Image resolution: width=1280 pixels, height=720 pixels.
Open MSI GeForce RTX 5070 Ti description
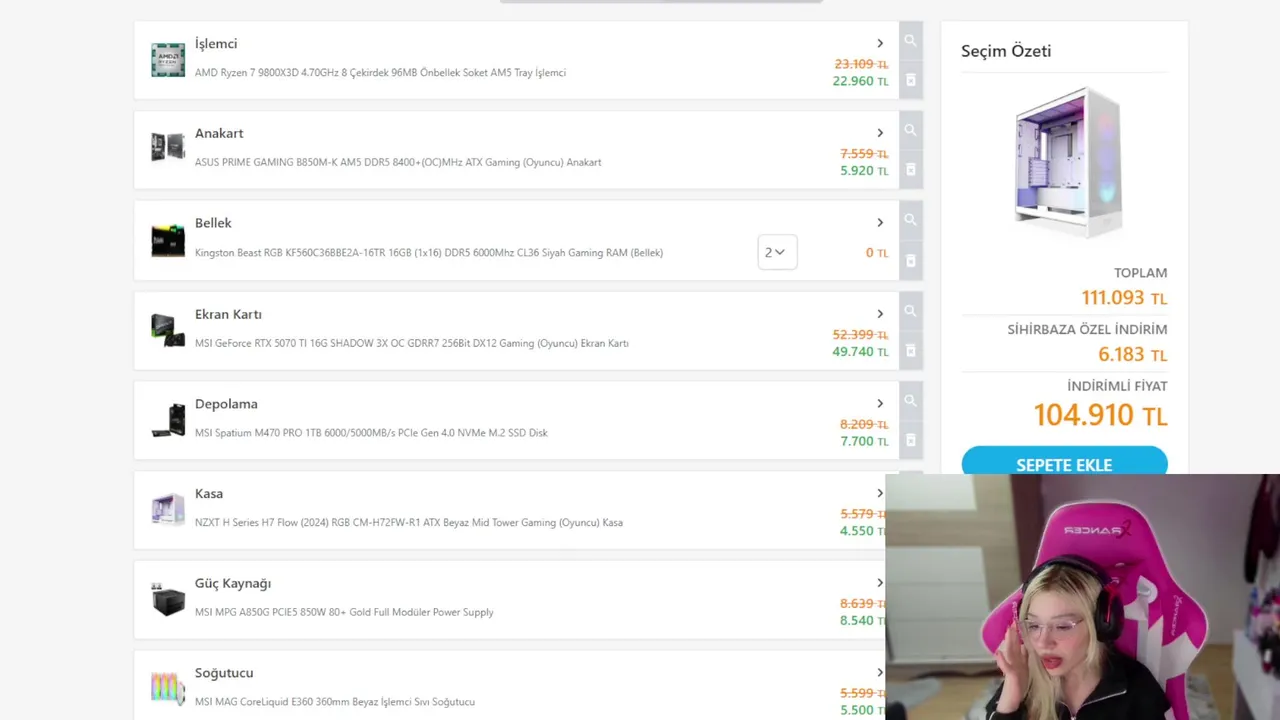click(412, 343)
